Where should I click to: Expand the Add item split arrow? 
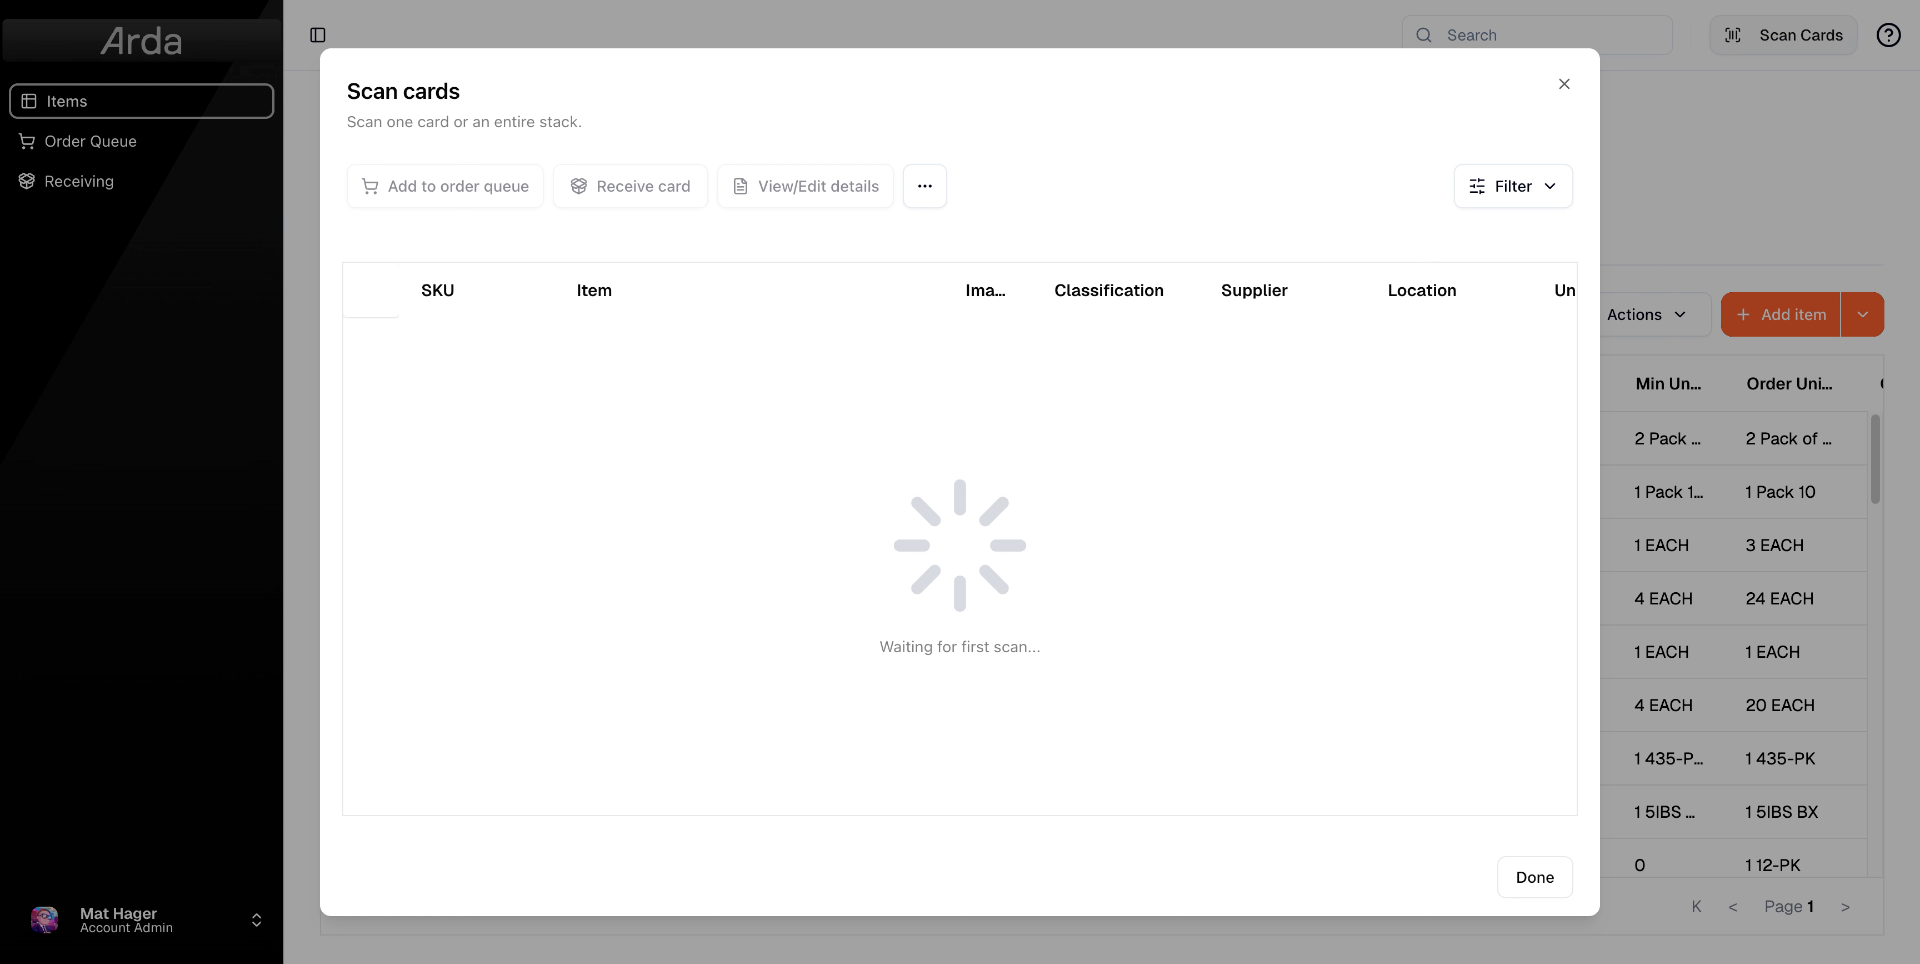[1863, 314]
